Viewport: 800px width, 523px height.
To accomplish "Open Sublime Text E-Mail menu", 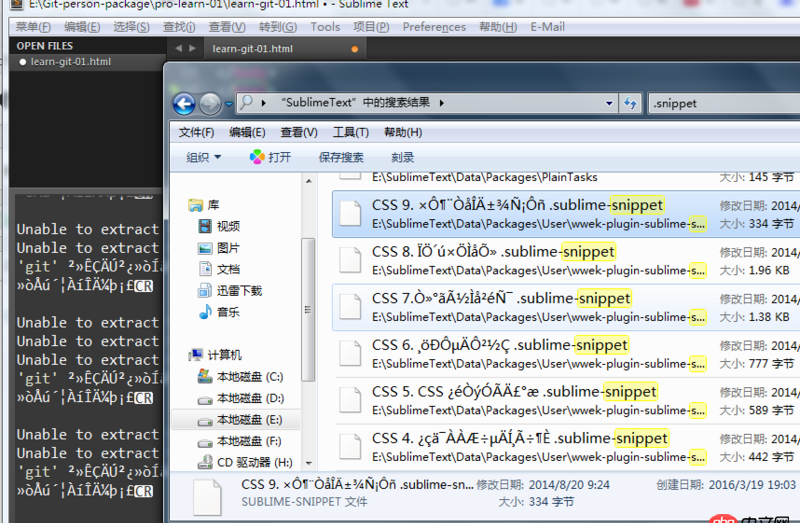I will pos(547,27).
